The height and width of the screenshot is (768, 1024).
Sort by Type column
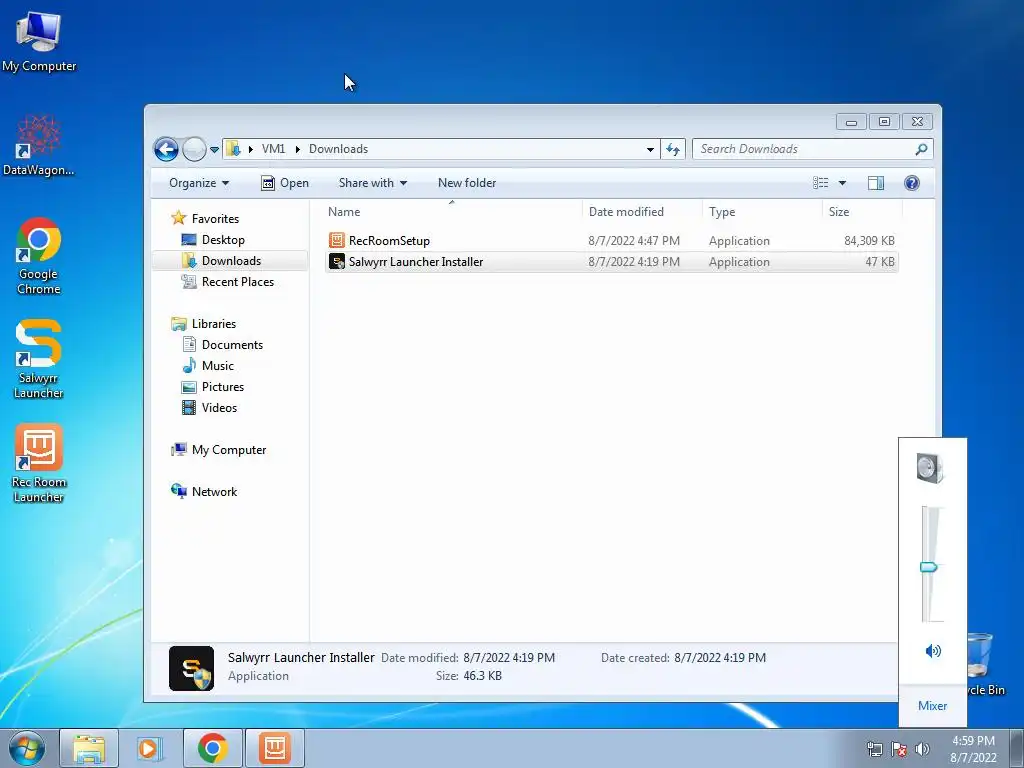coord(761,212)
